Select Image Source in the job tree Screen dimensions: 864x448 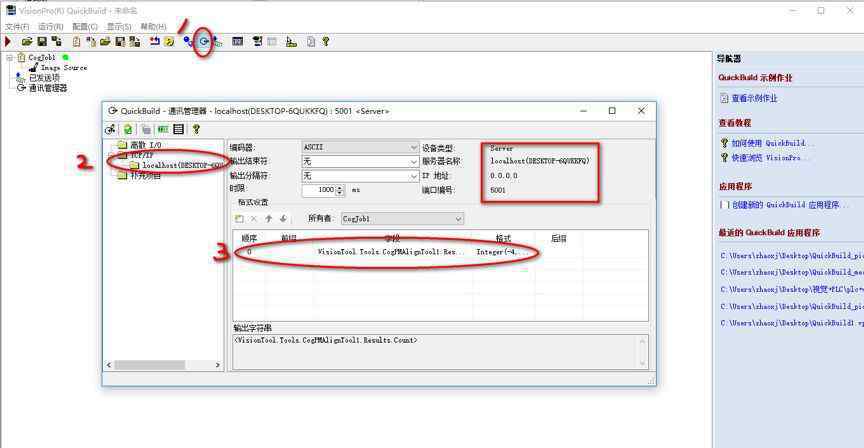coord(63,67)
